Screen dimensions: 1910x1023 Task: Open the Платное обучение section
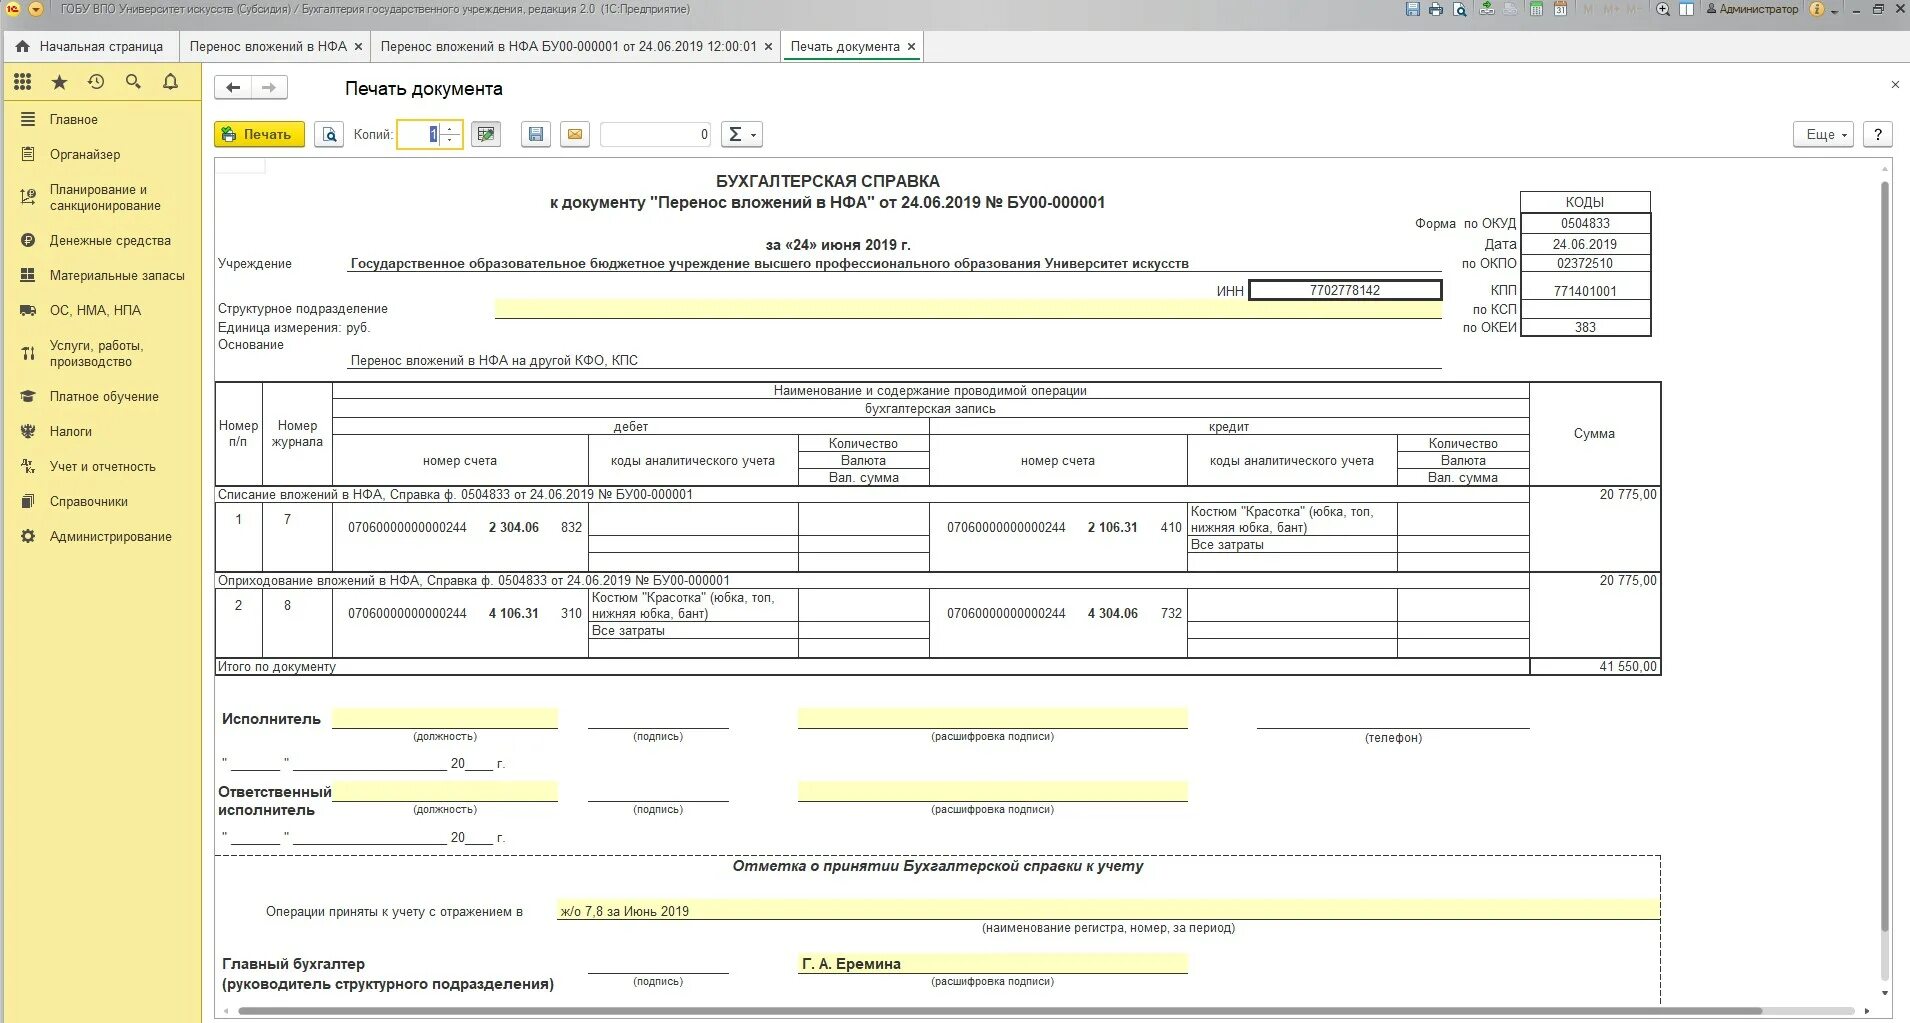click(102, 396)
